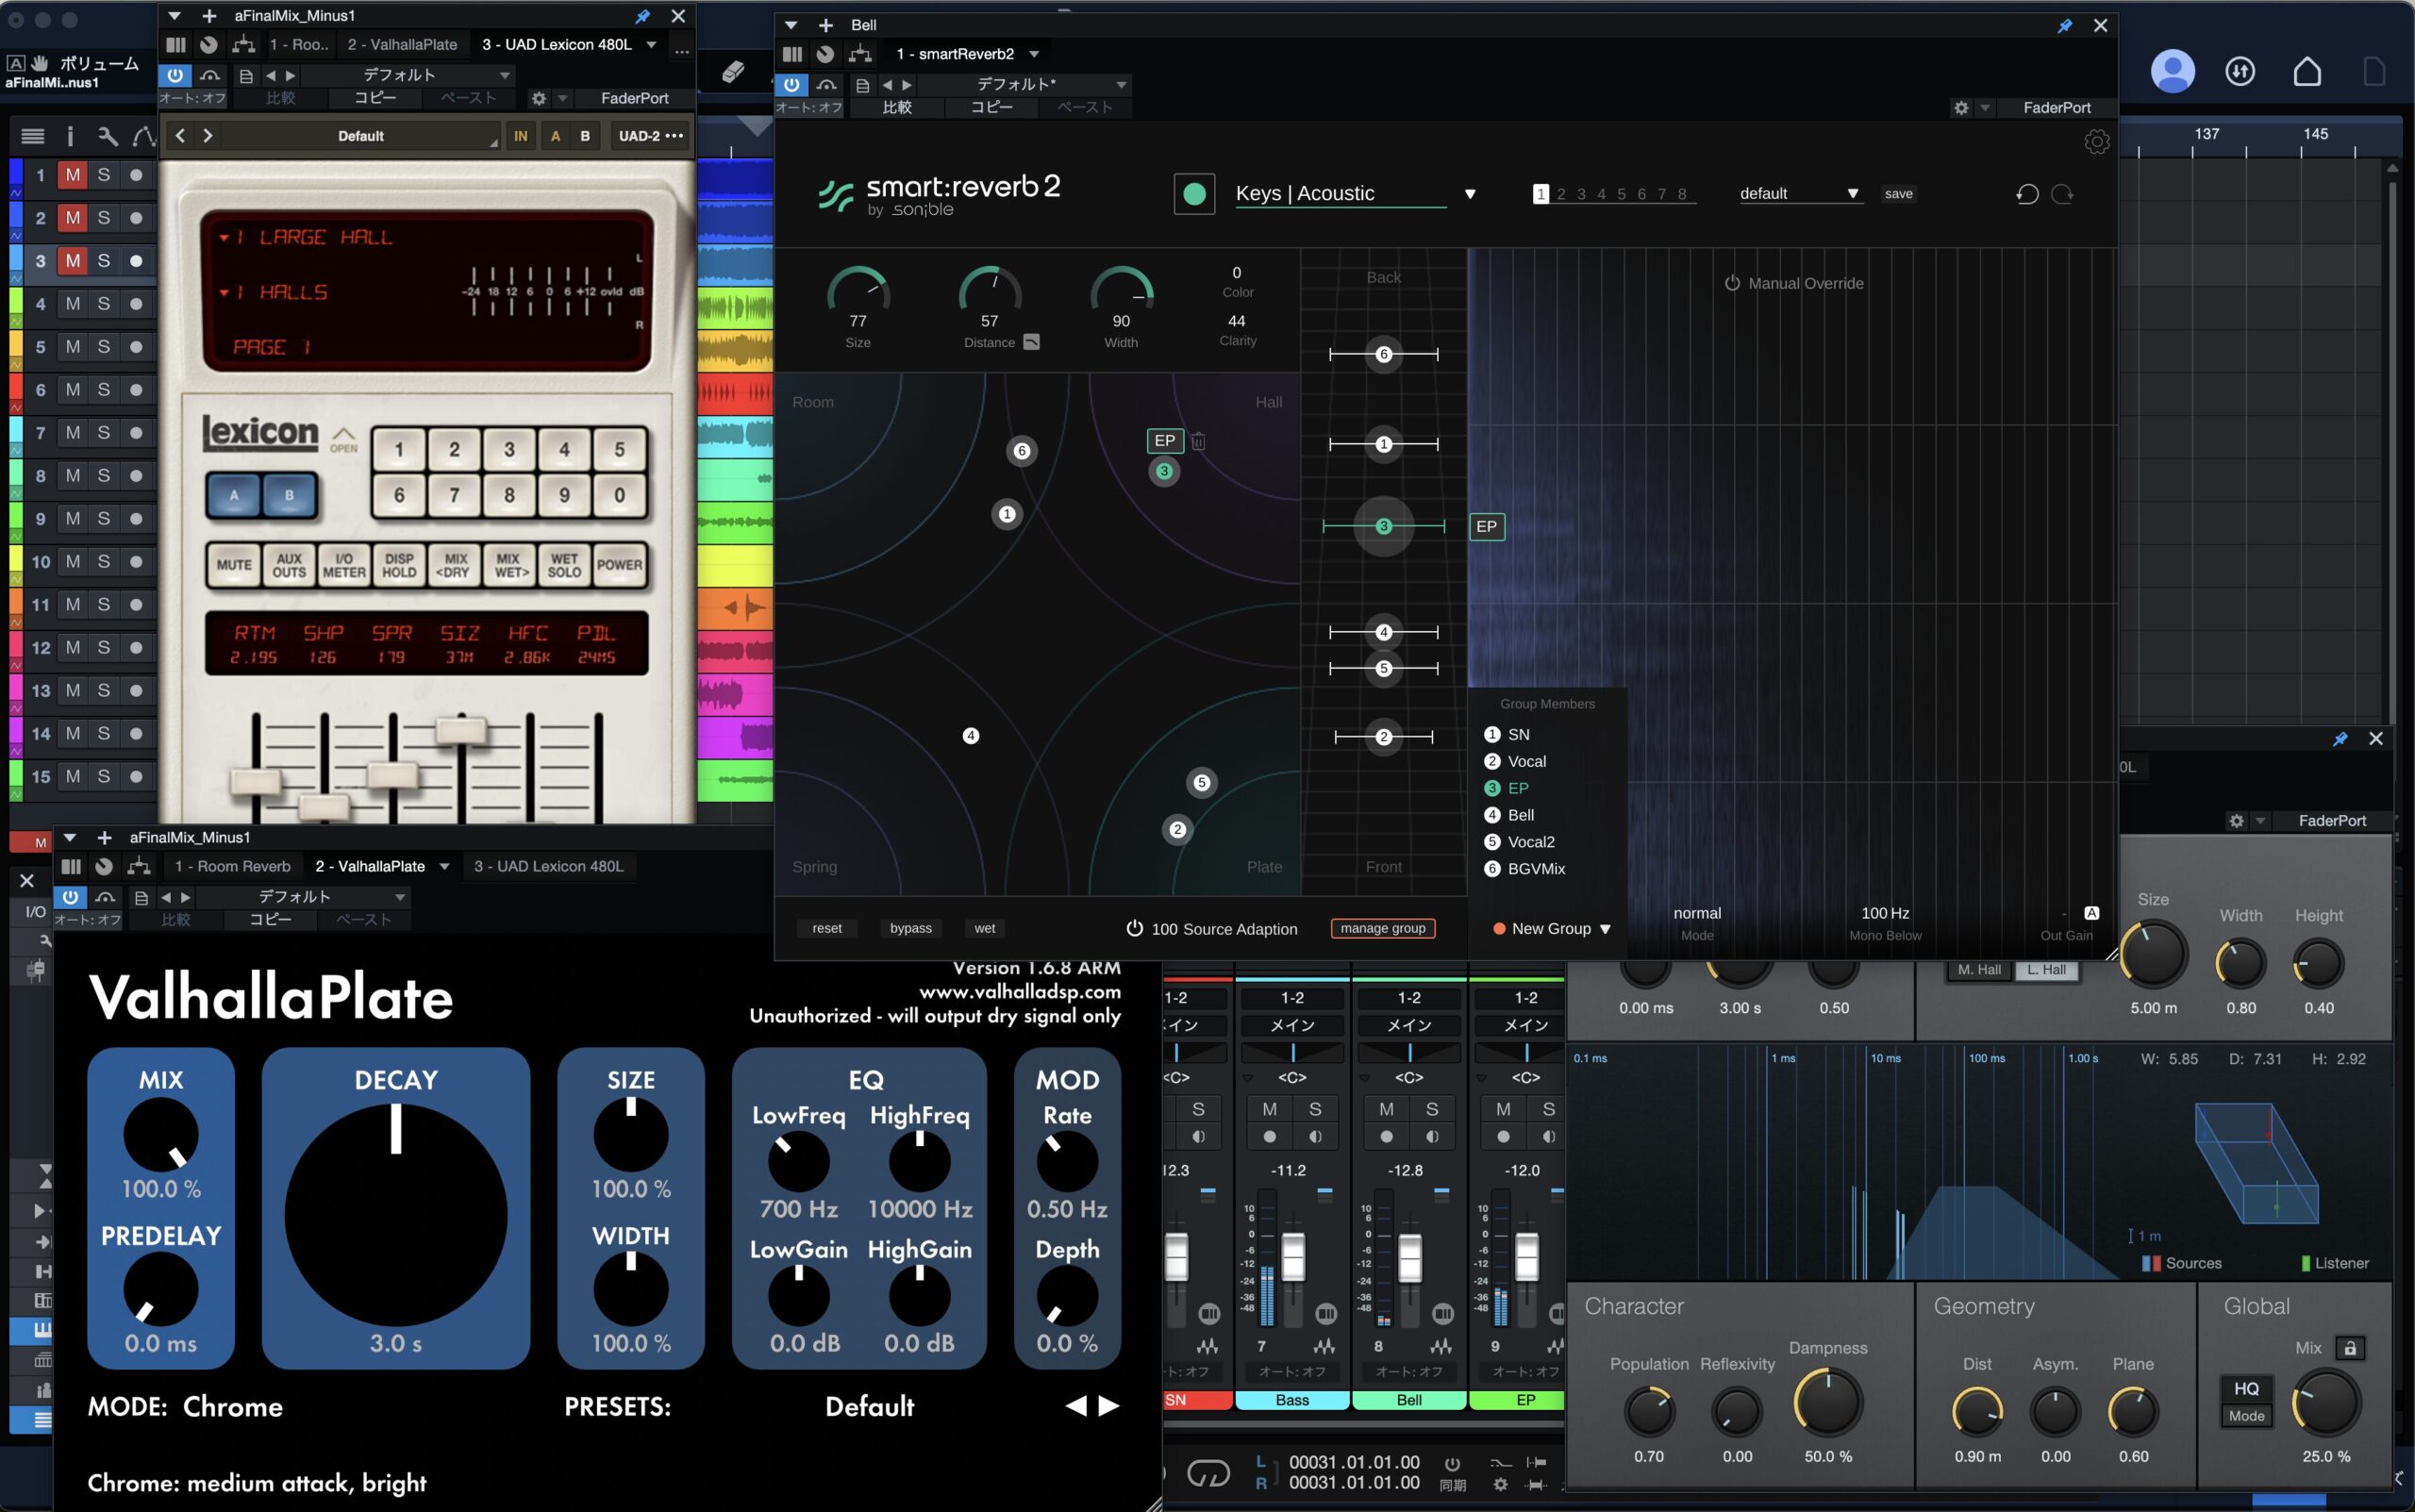Open New Group dropdown

click(1605, 929)
